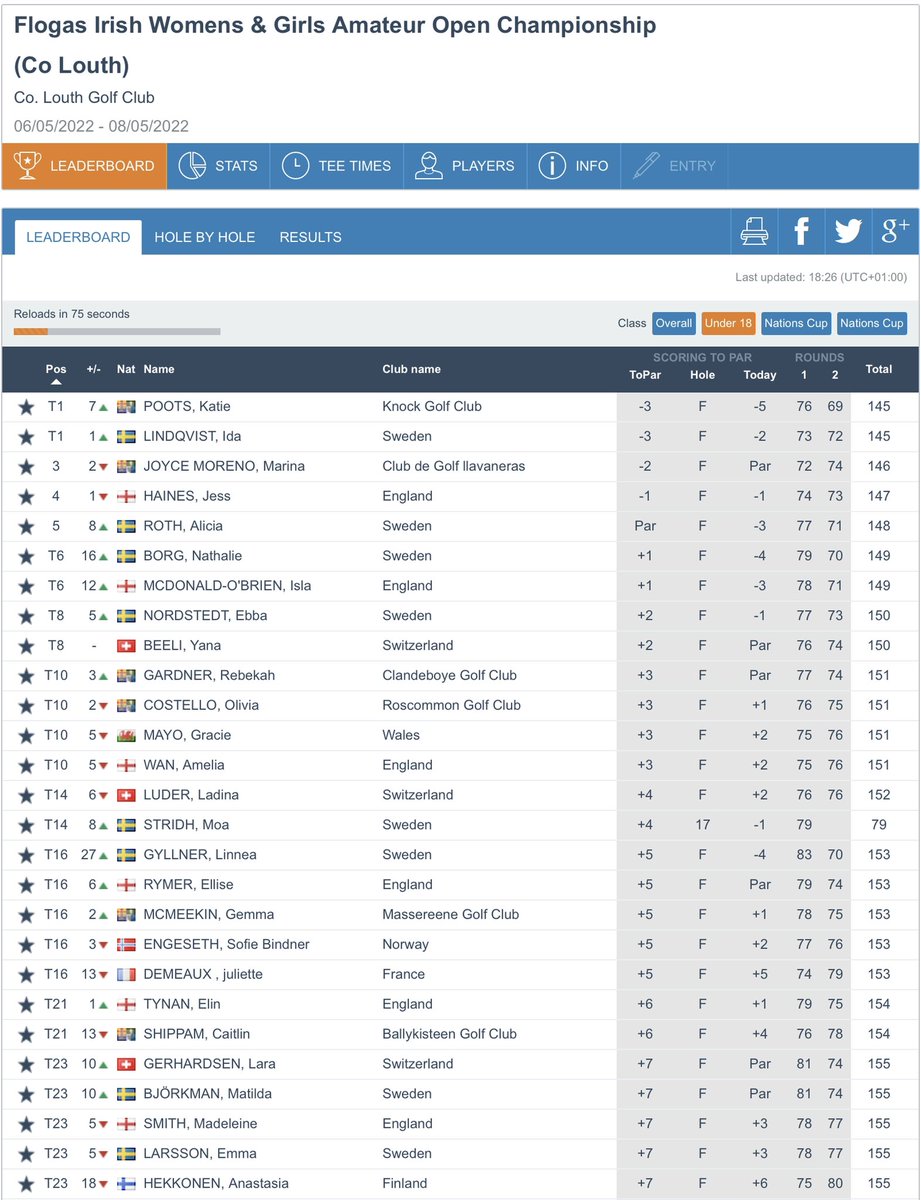This screenshot has width=921, height=1200.
Task: Star the MCDONALD-O'BRIEN, Isla row
Action: point(25,587)
